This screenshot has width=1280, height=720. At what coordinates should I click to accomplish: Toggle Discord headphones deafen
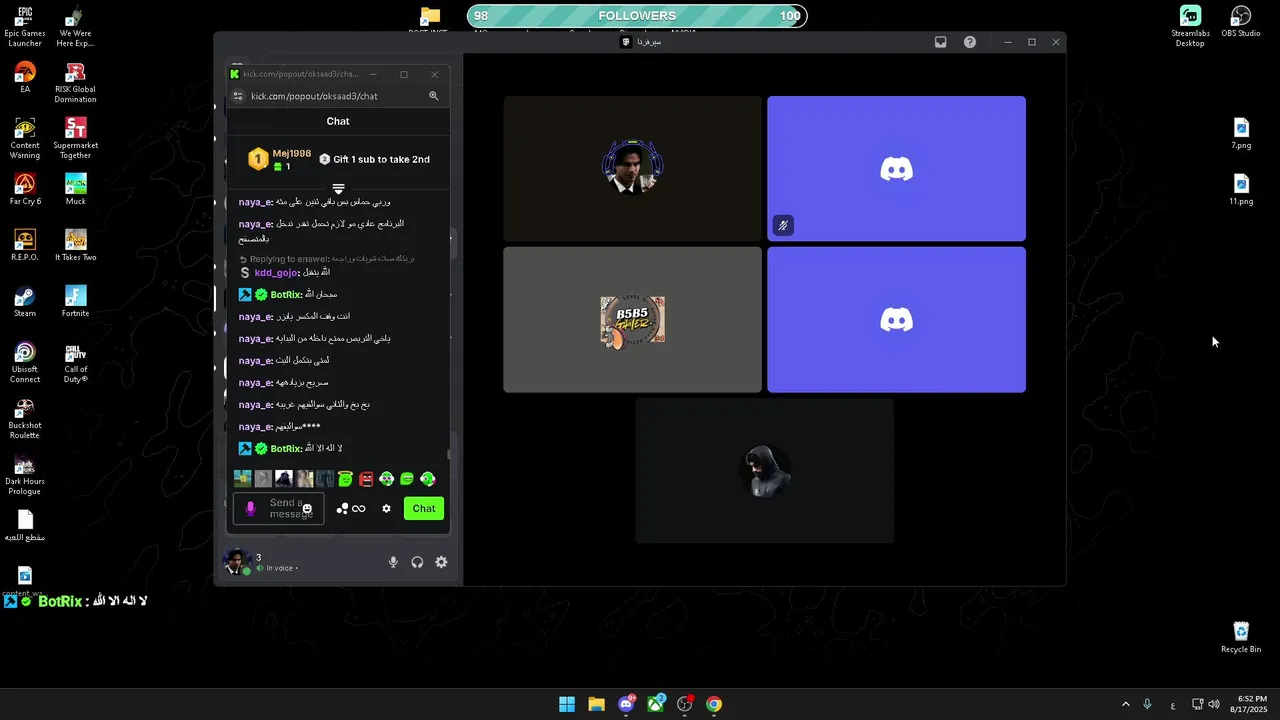pos(417,562)
